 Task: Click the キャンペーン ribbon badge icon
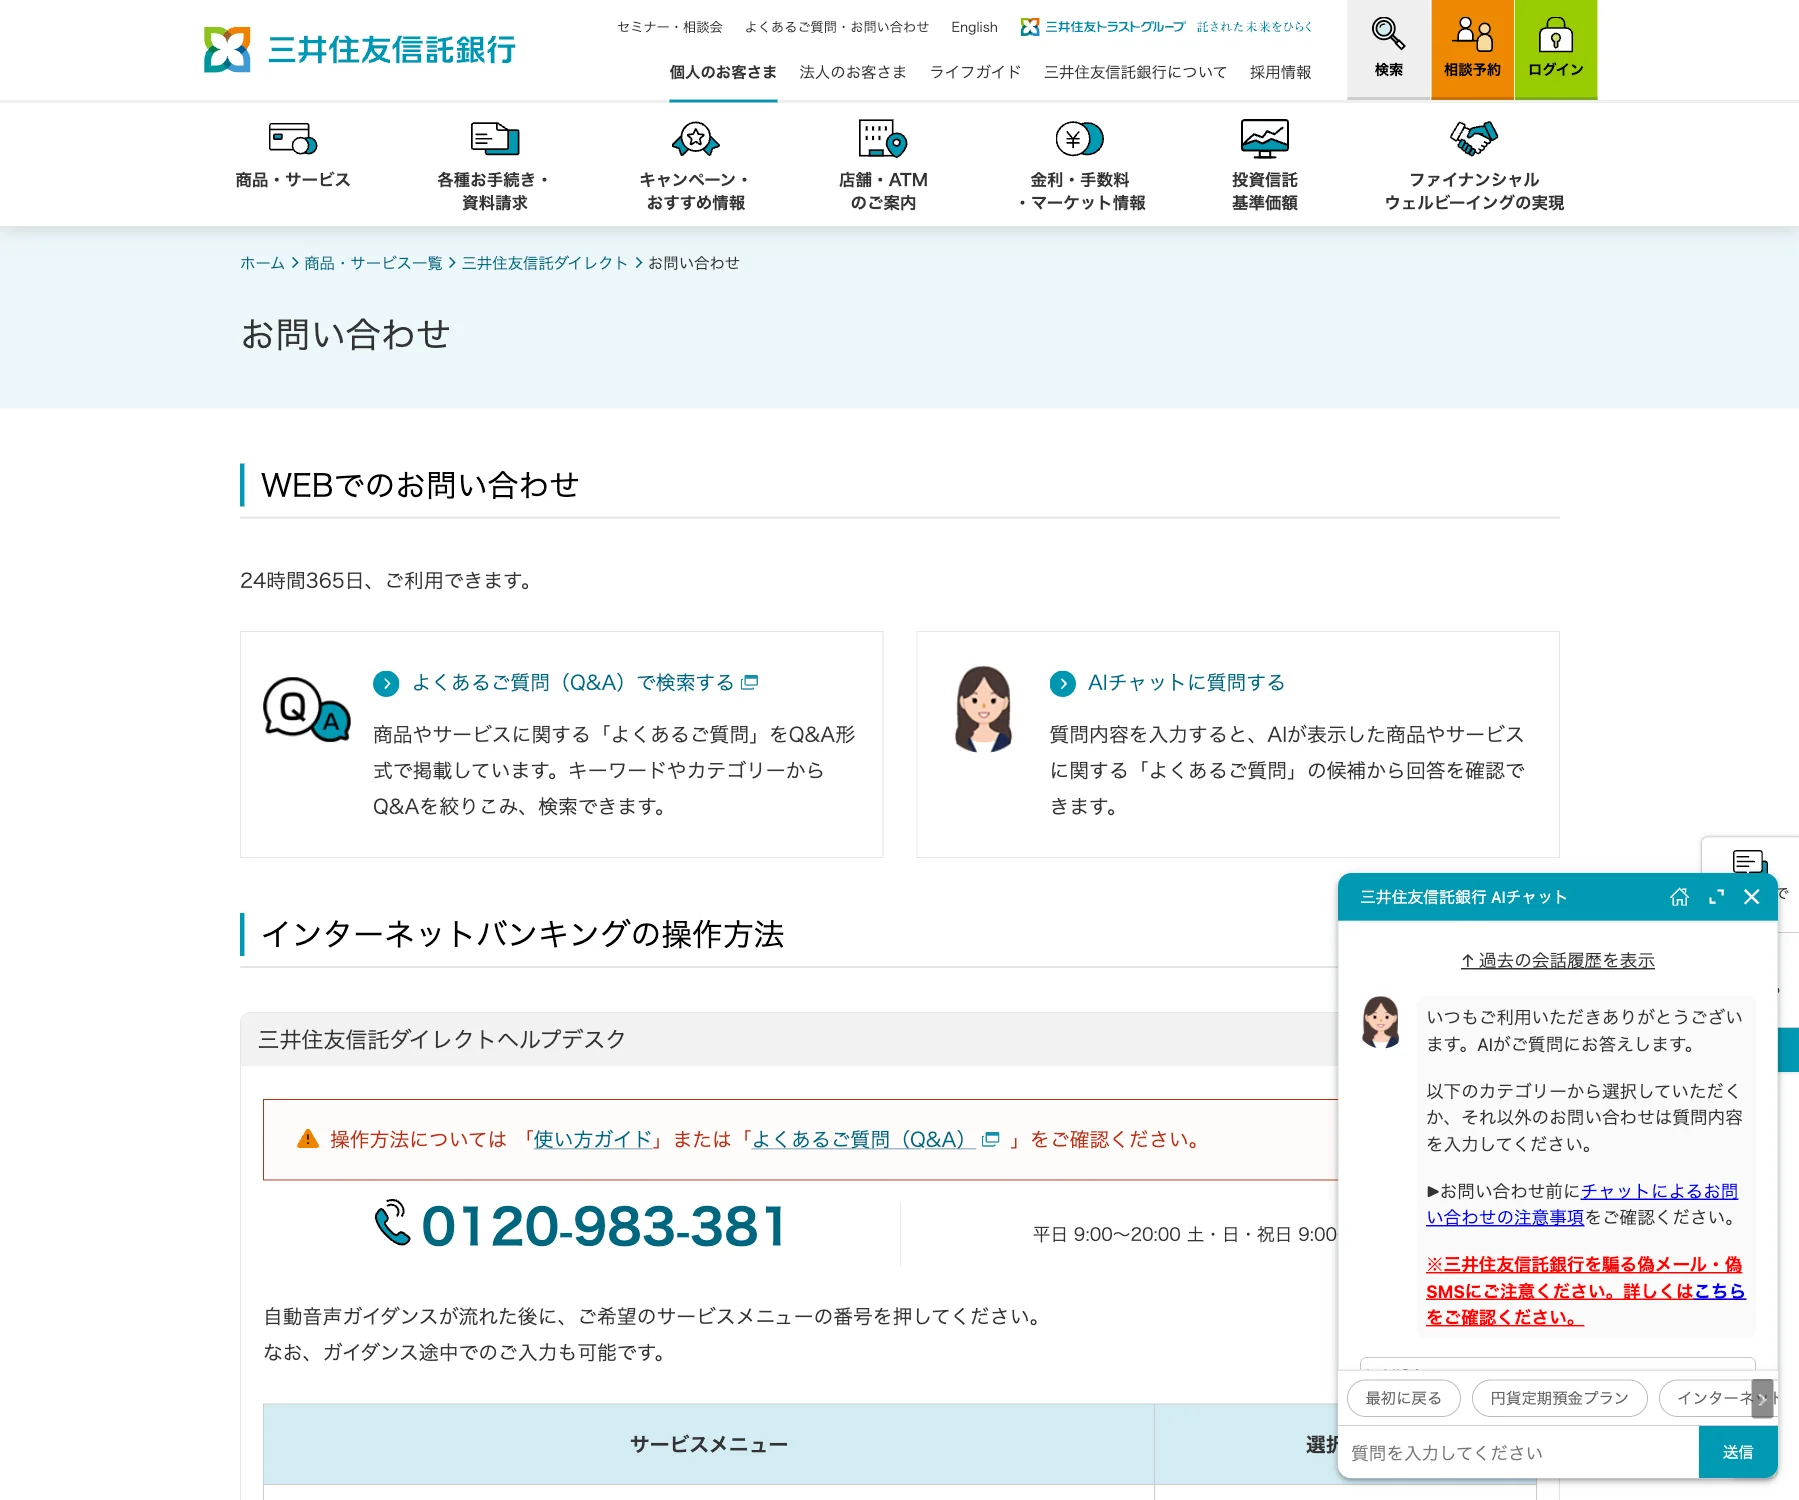pyautogui.click(x=695, y=139)
